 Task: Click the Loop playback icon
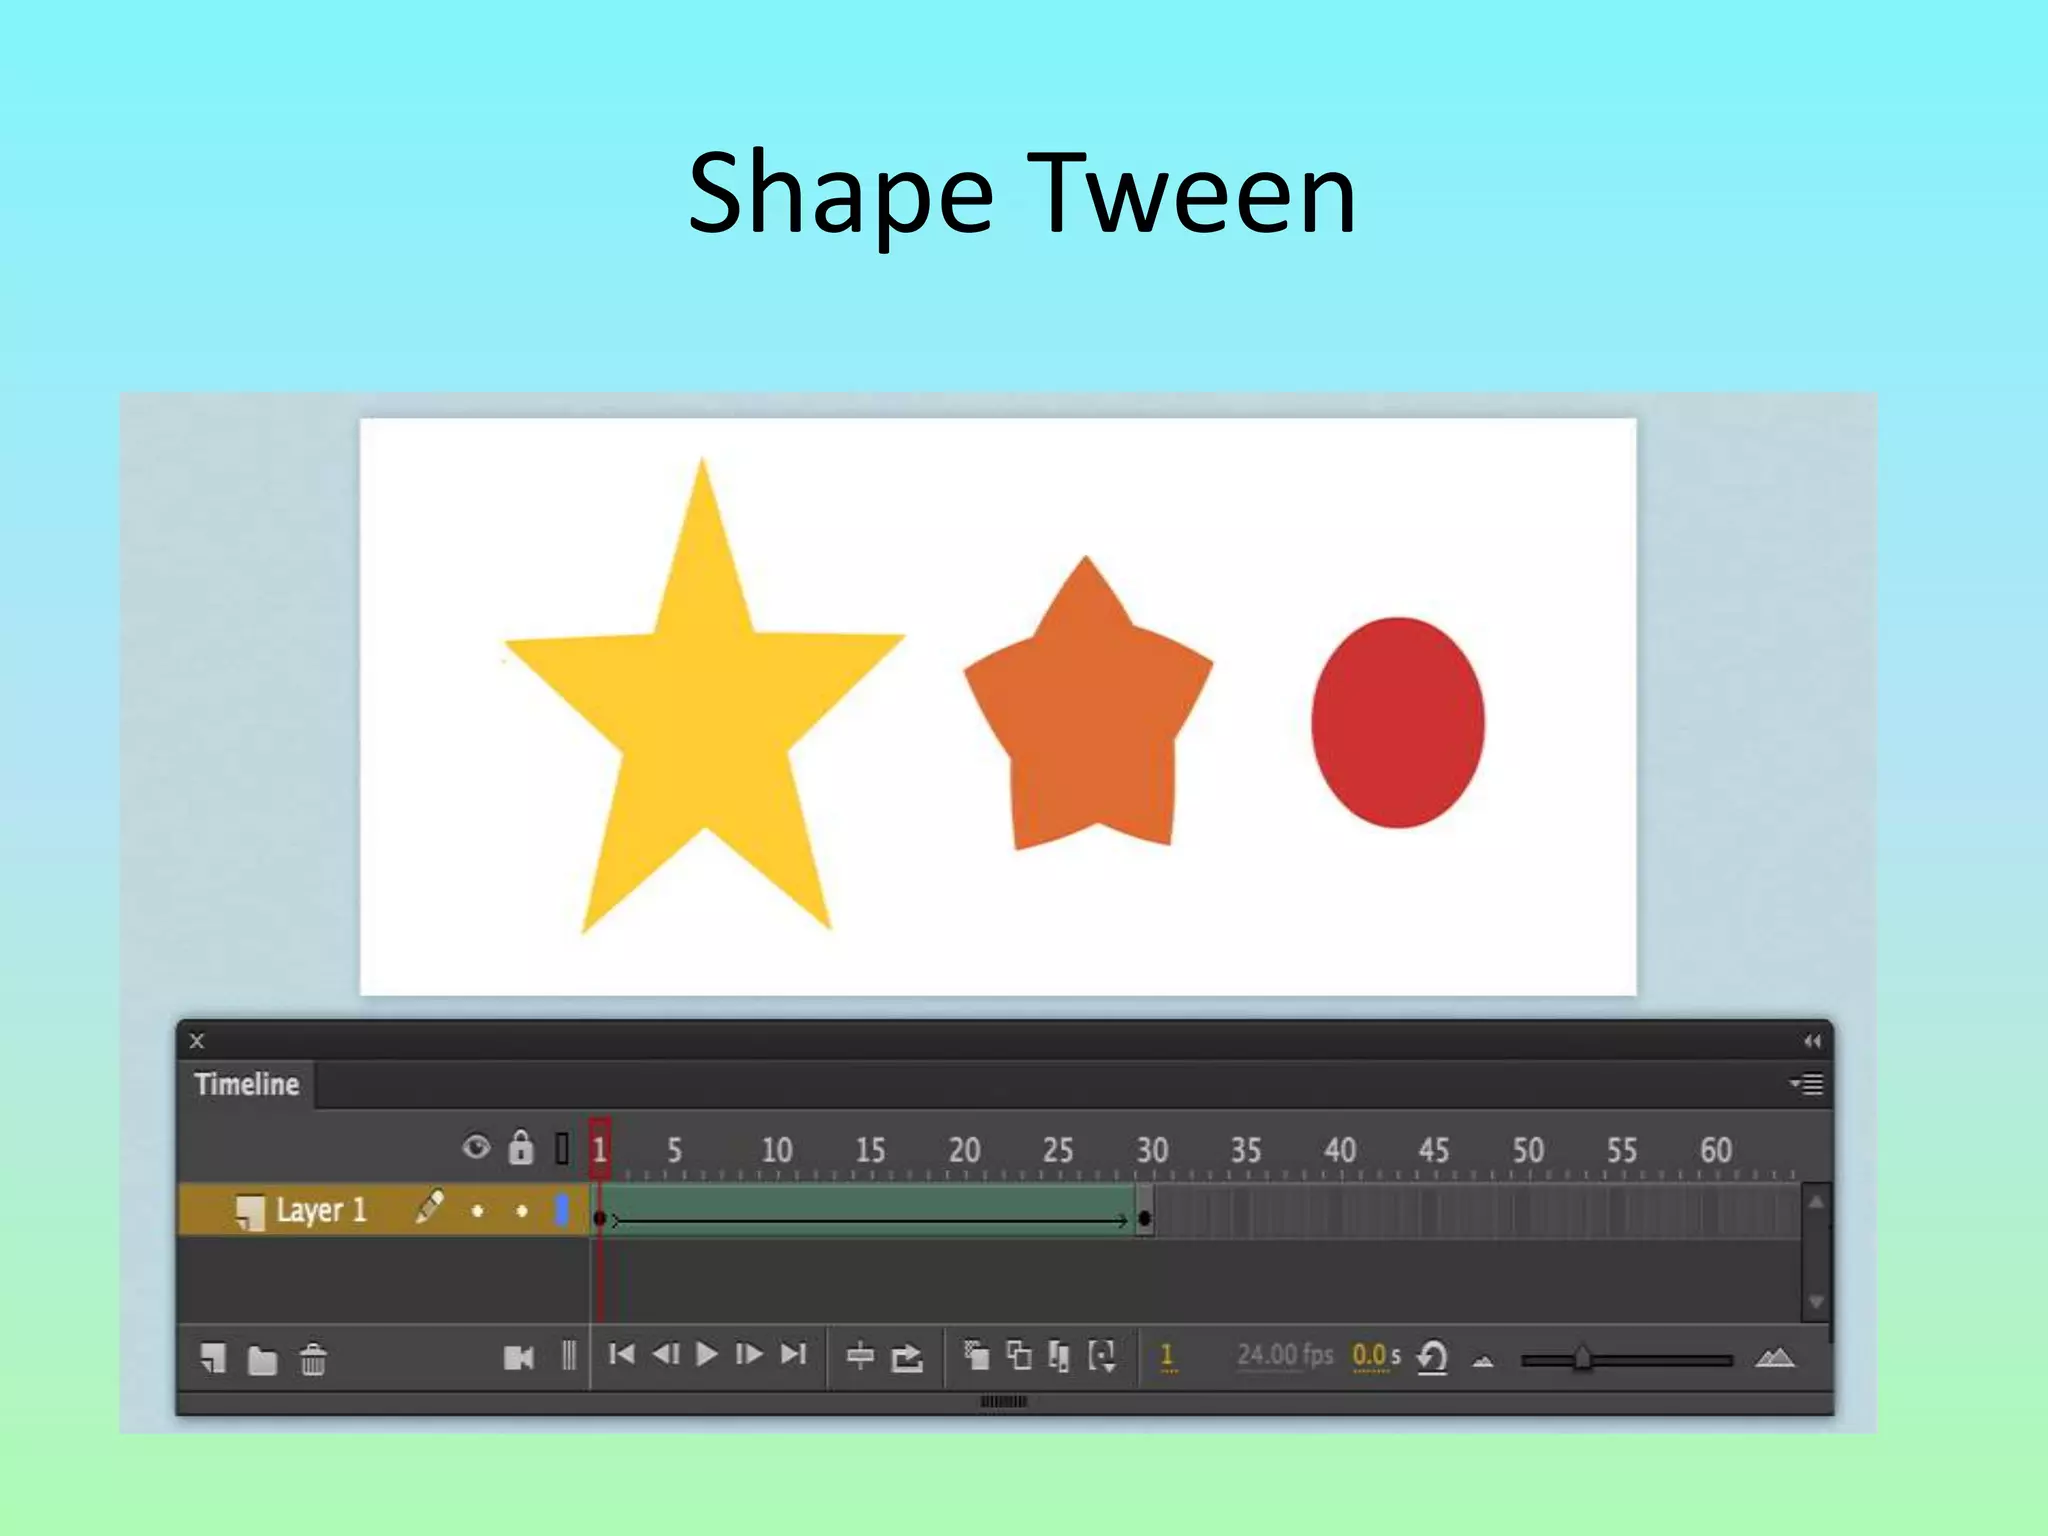pyautogui.click(x=907, y=1357)
